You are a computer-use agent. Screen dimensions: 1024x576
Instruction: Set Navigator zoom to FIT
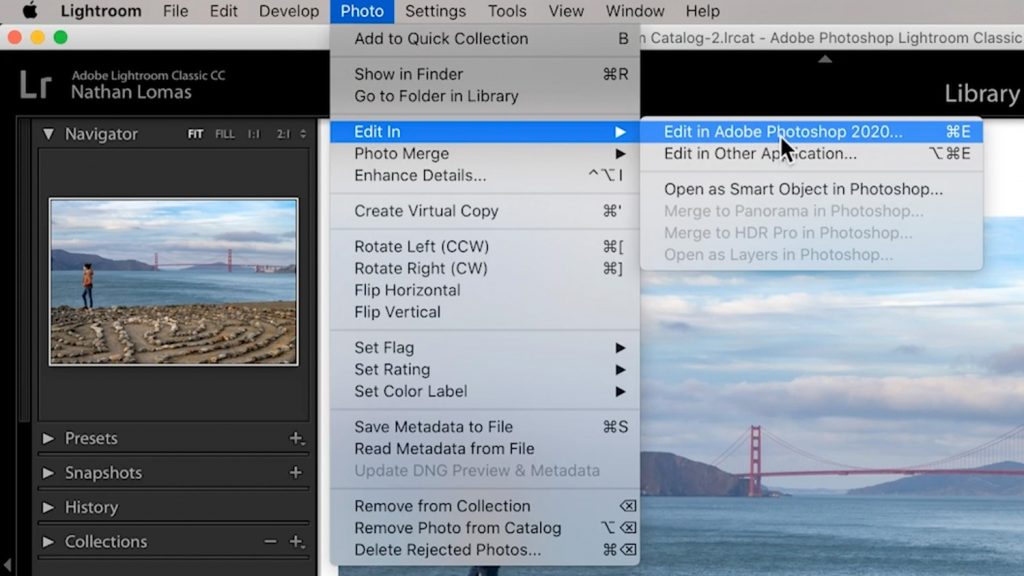195,134
